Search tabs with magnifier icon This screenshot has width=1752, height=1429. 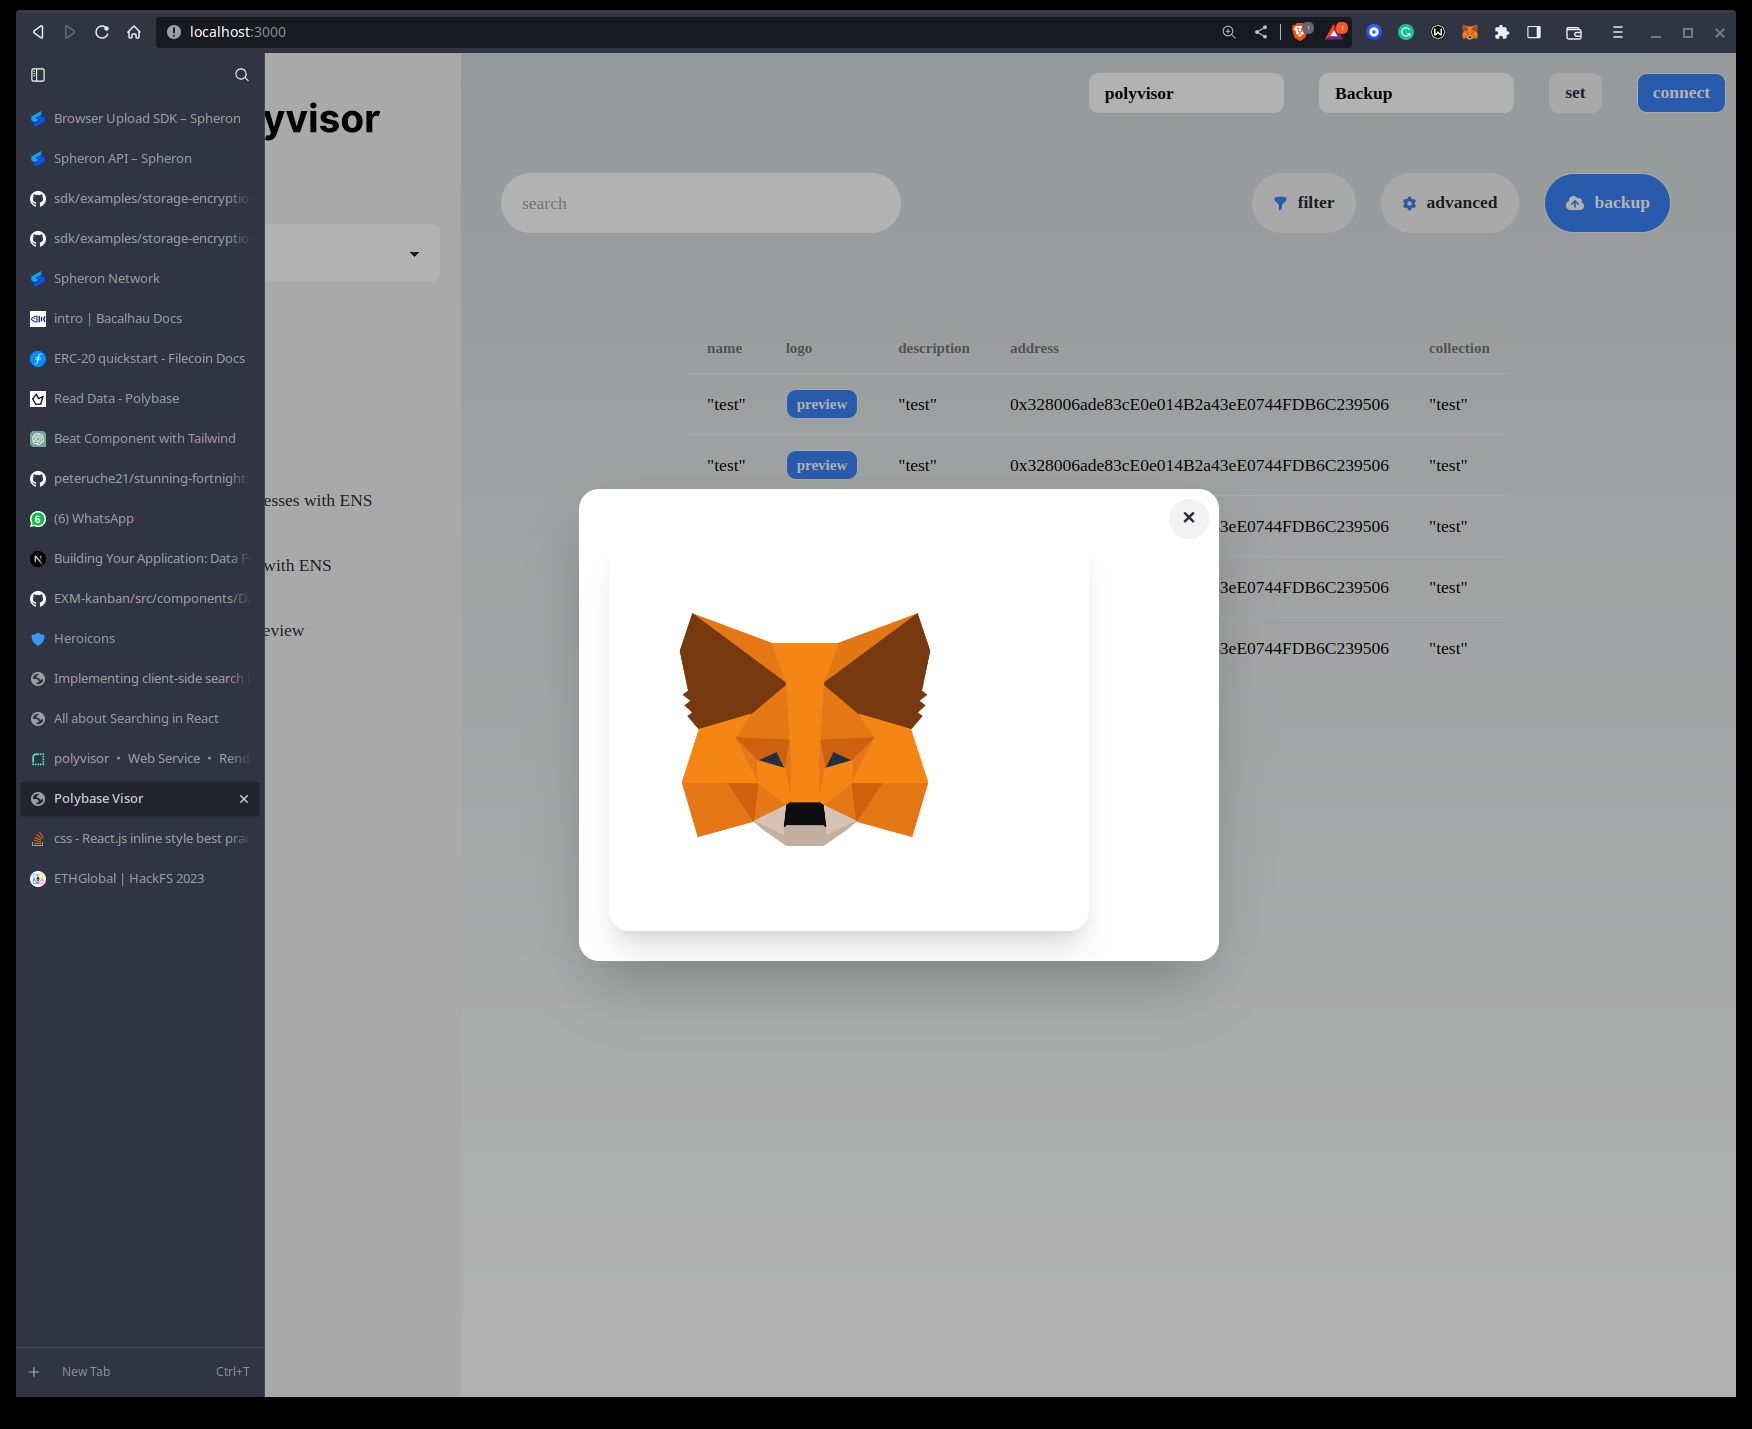(242, 75)
